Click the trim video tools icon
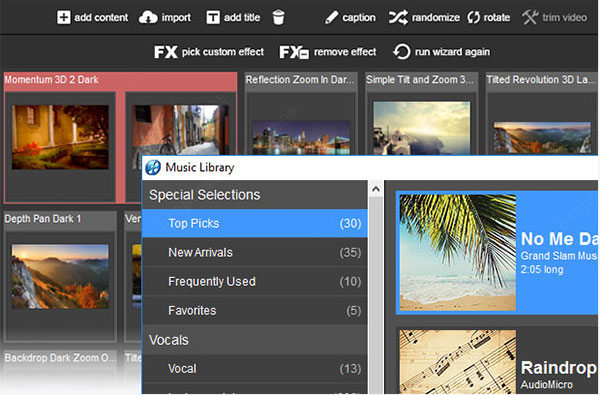Screen dimensions: 600x395 [x=530, y=18]
